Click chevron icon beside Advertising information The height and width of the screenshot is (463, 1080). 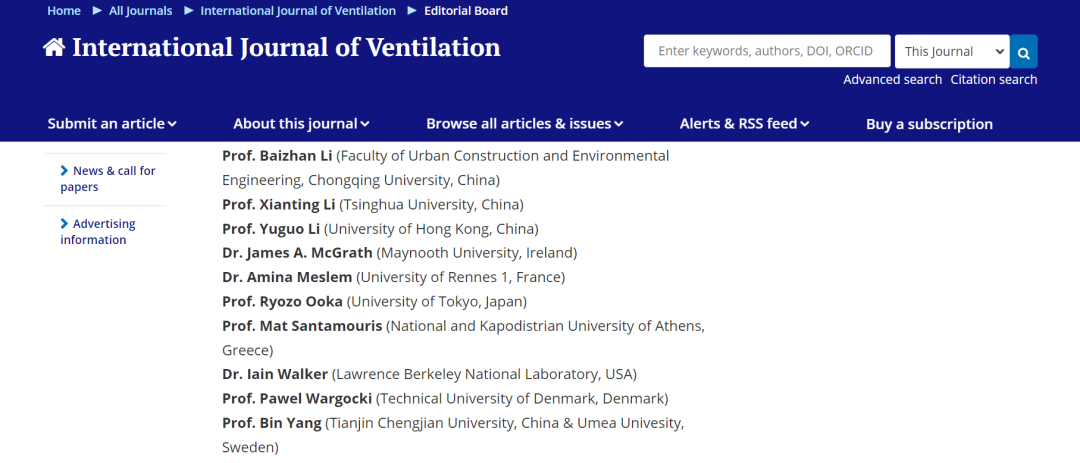tap(65, 224)
